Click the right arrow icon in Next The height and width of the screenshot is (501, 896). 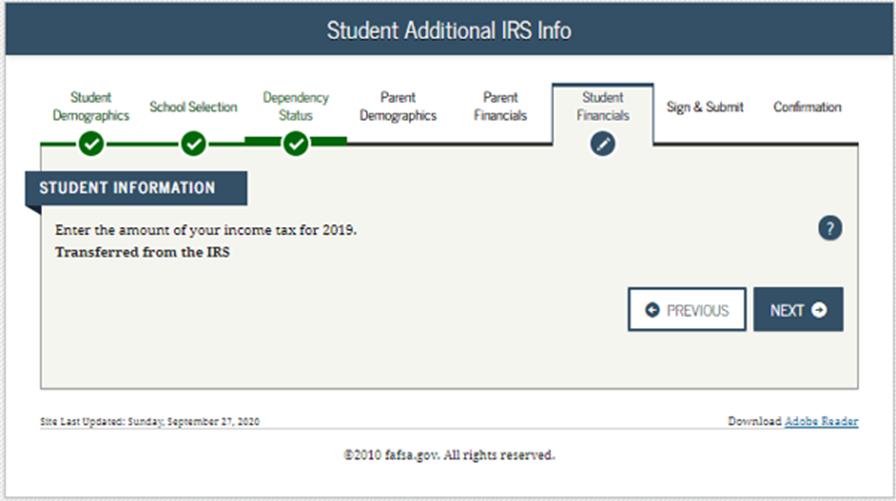819,310
